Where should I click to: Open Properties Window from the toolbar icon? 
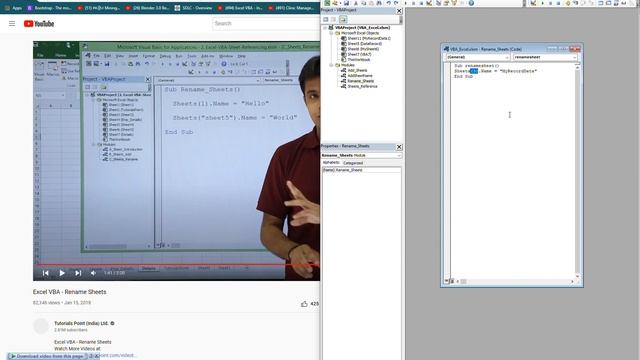[x=446, y=3]
